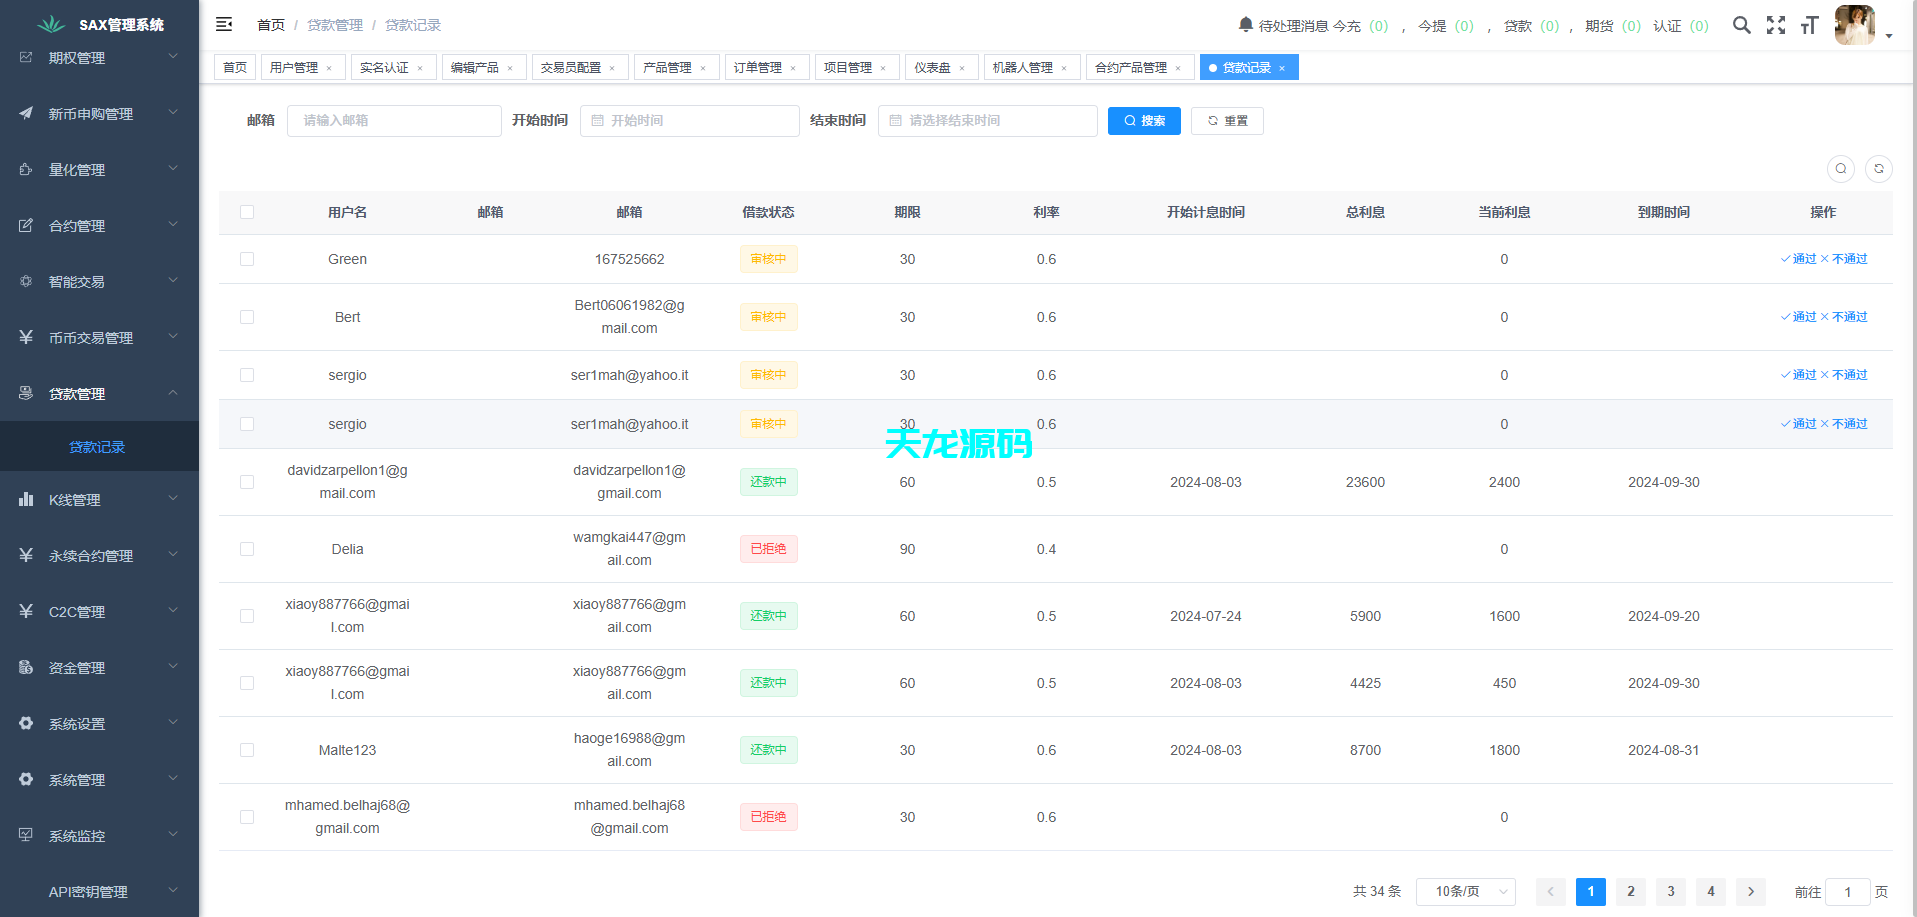Check the checkbox on Delia's row
This screenshot has height=917, width=1917.
point(247,549)
